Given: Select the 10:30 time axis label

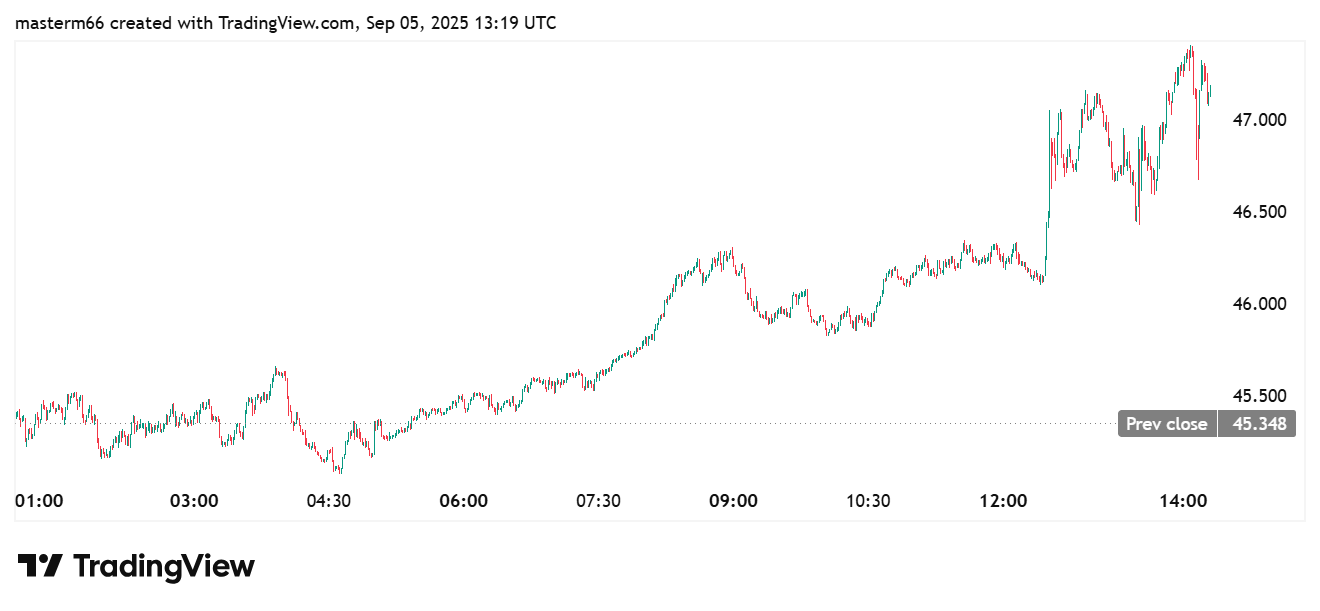Looking at the screenshot, I should coord(868,500).
